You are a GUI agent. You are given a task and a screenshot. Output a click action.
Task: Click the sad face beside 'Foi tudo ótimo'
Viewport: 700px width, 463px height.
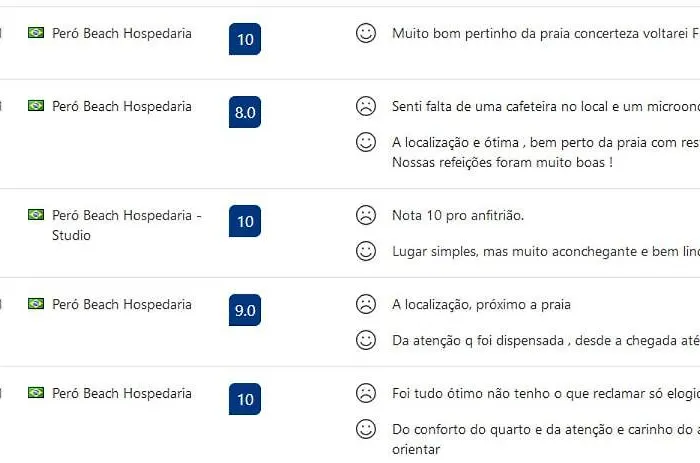pos(366,393)
